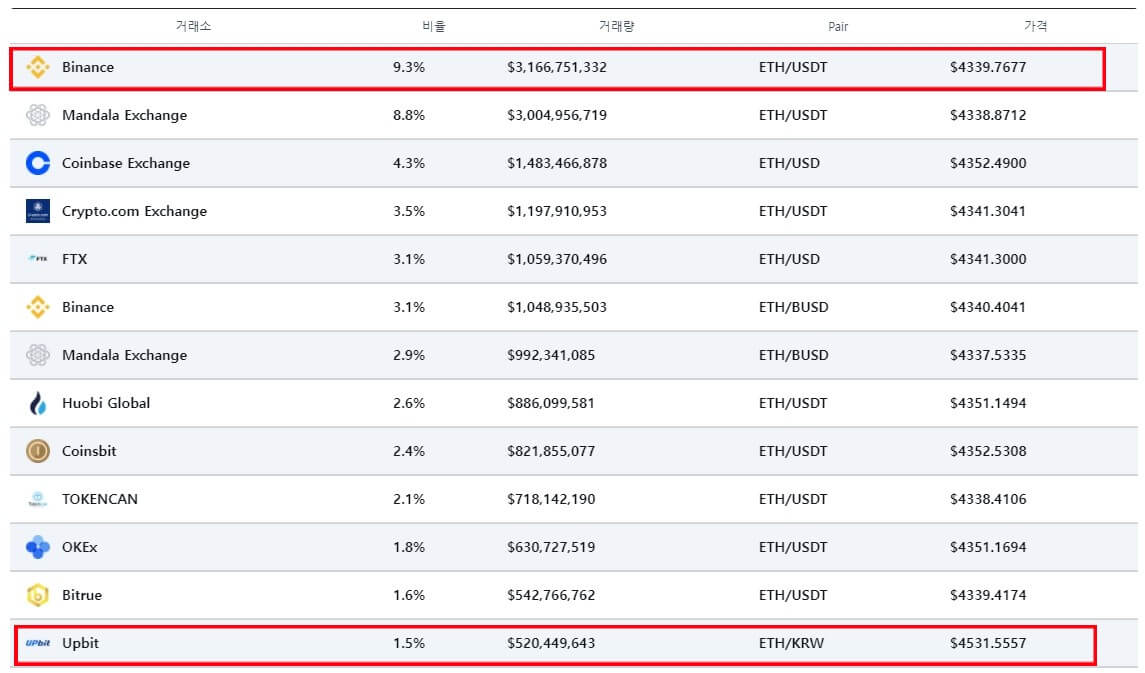The image size is (1145, 673).
Task: Open the Coinbase Exchange link
Action: [126, 164]
